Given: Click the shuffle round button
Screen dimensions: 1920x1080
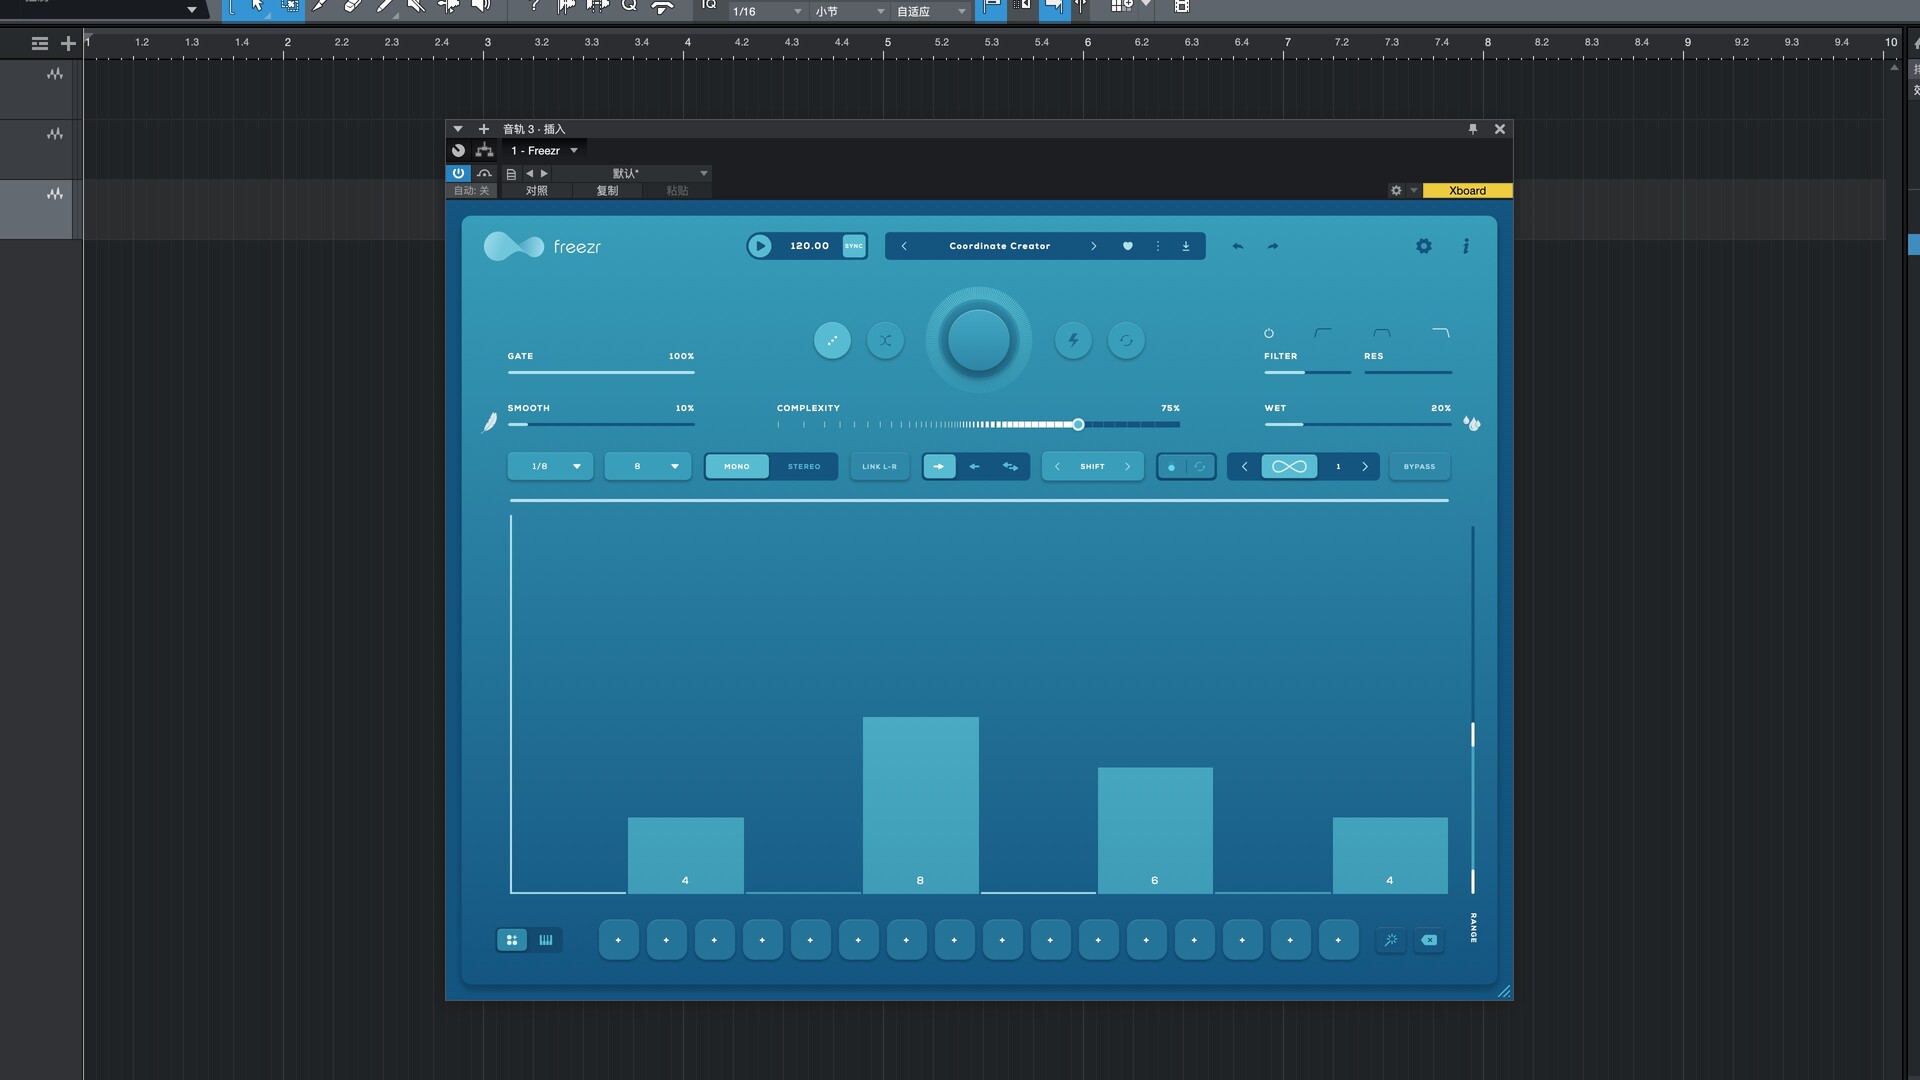Looking at the screenshot, I should click(x=885, y=340).
